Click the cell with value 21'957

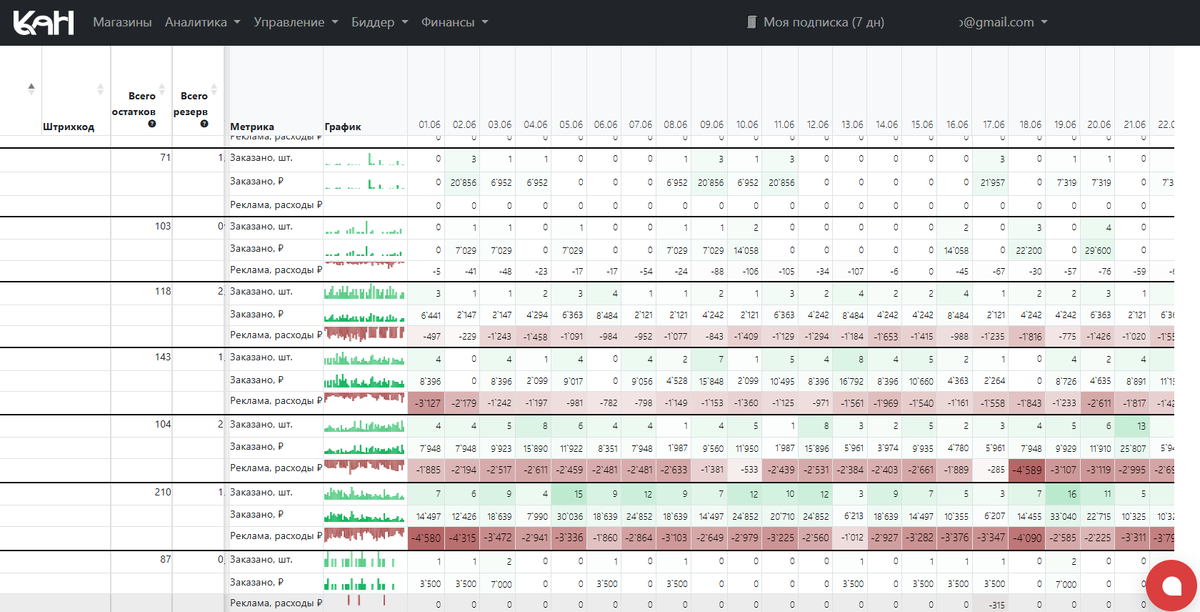point(992,182)
